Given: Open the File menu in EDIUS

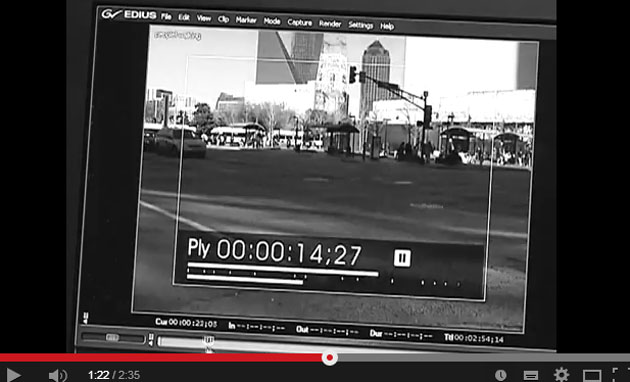Looking at the screenshot, I should (x=166, y=16).
